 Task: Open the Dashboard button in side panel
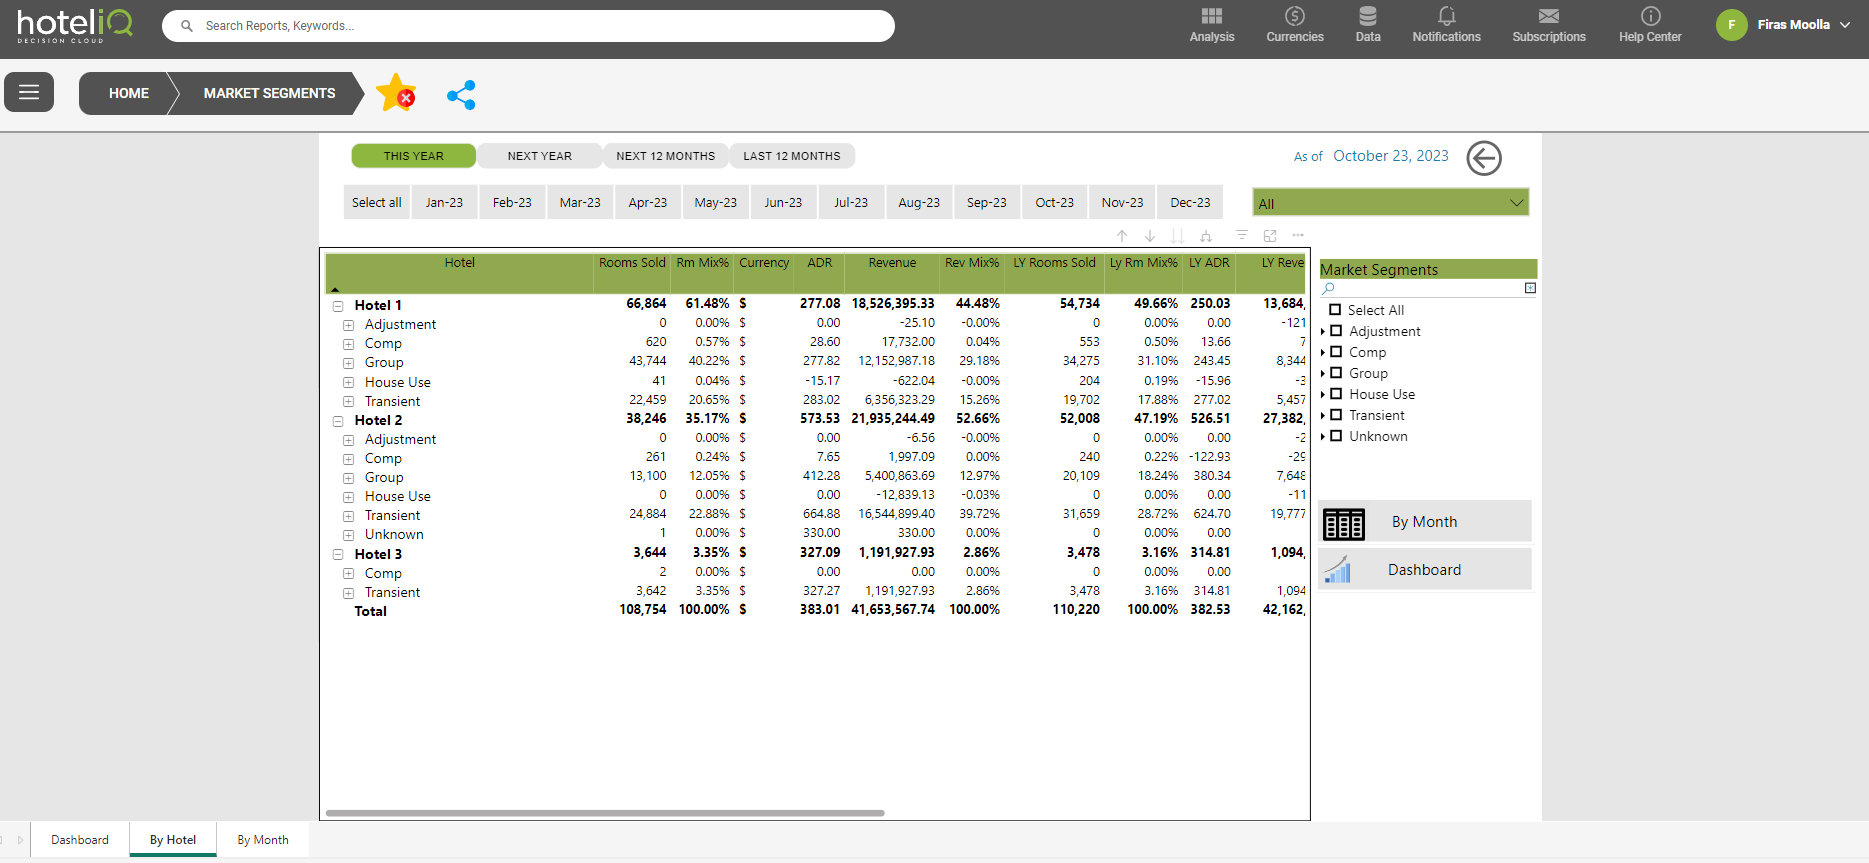pyautogui.click(x=1424, y=570)
